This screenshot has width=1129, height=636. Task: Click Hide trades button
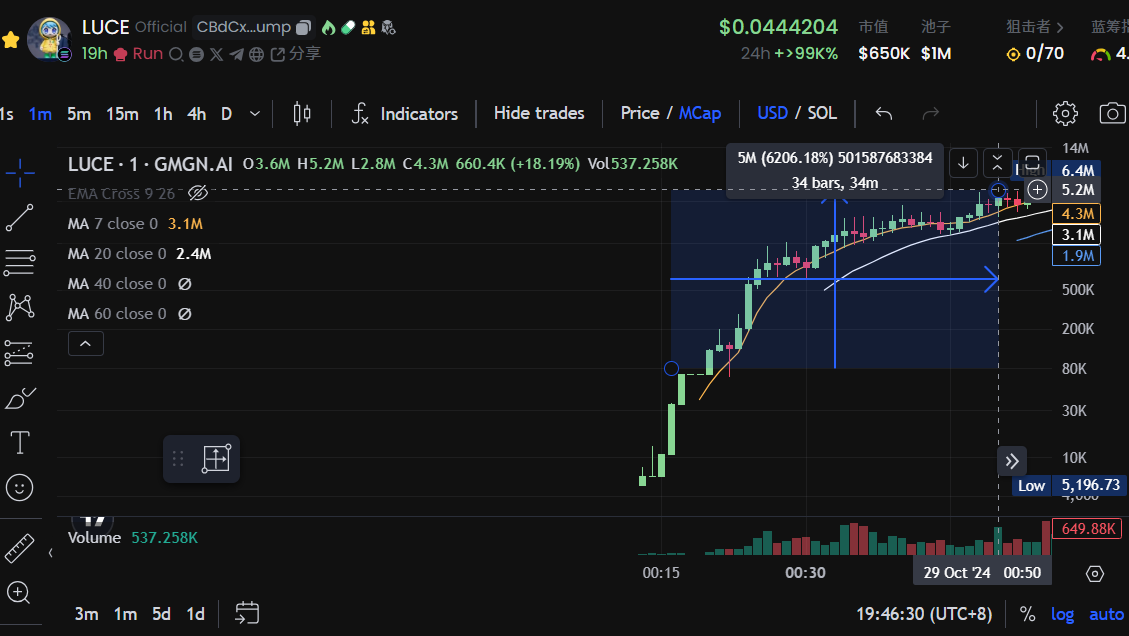[539, 113]
